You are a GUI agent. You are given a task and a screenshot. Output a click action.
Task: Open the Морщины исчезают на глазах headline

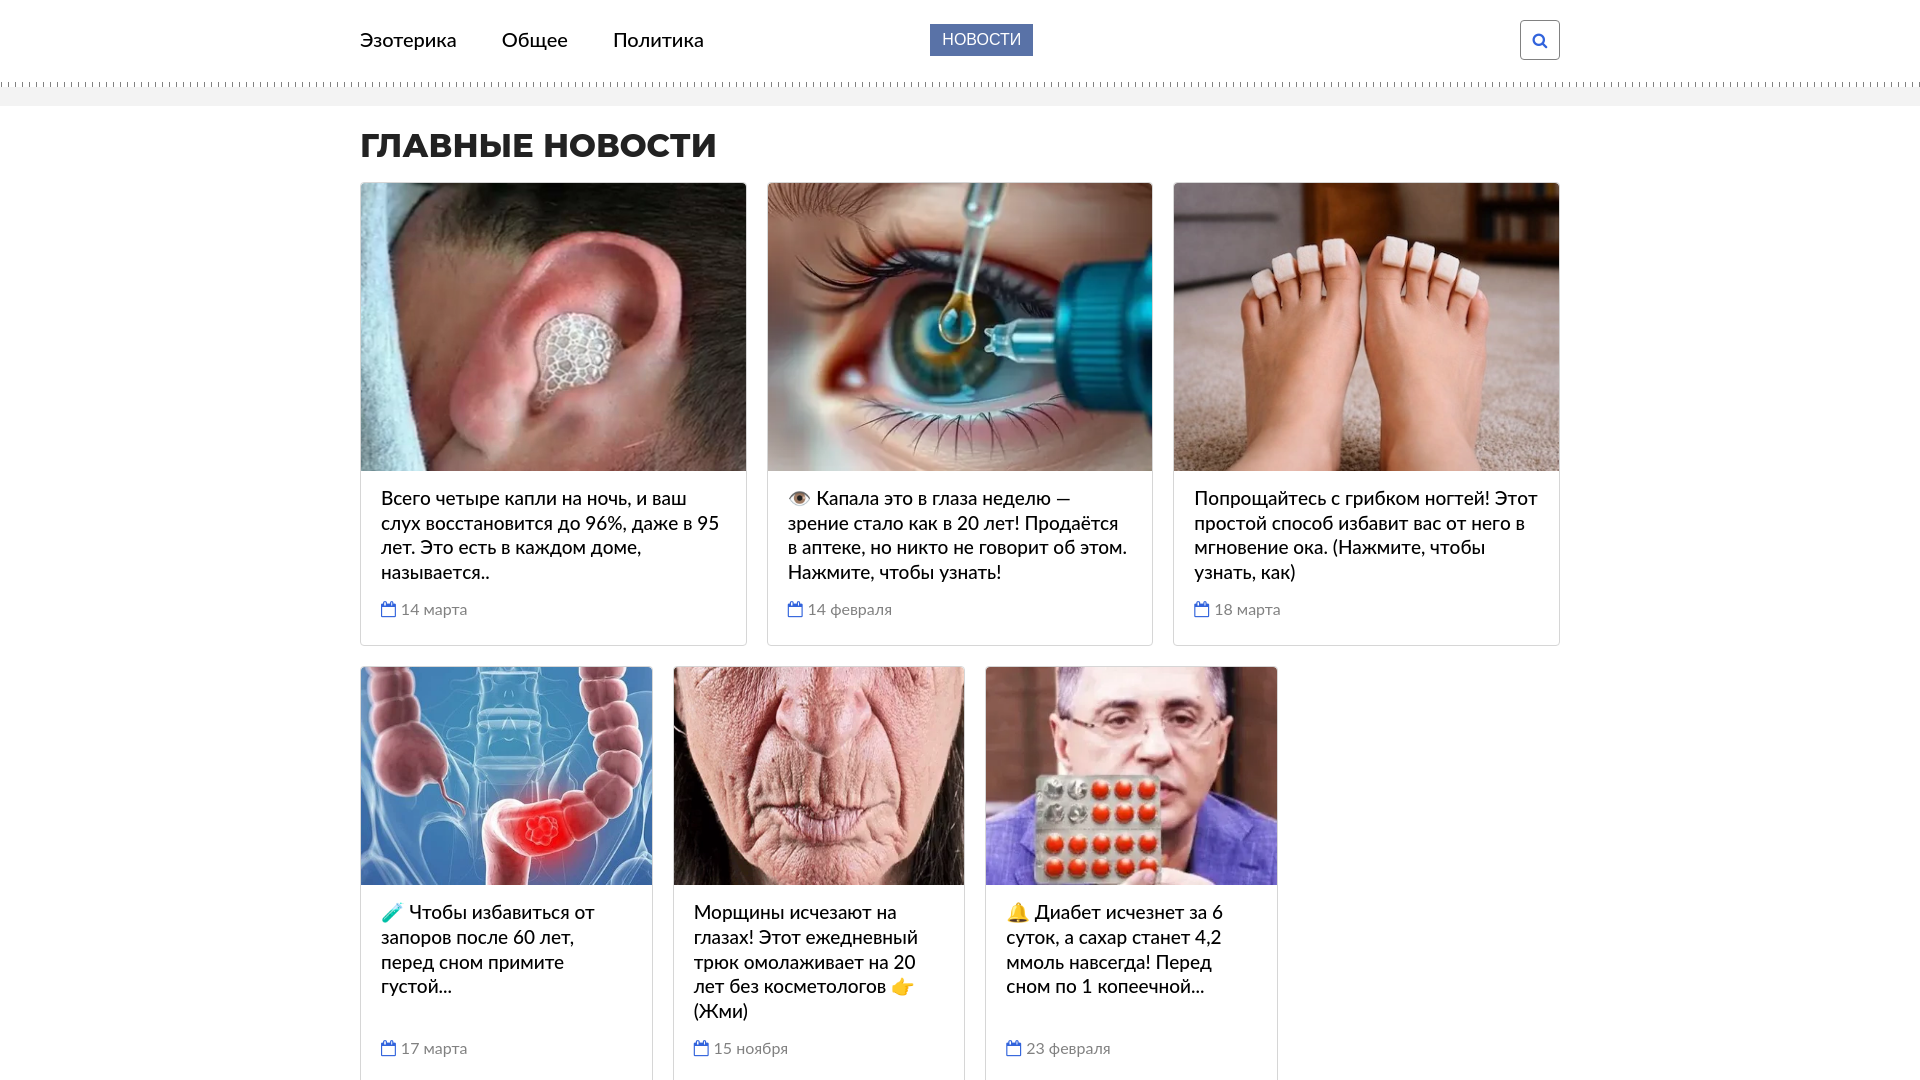coord(806,962)
